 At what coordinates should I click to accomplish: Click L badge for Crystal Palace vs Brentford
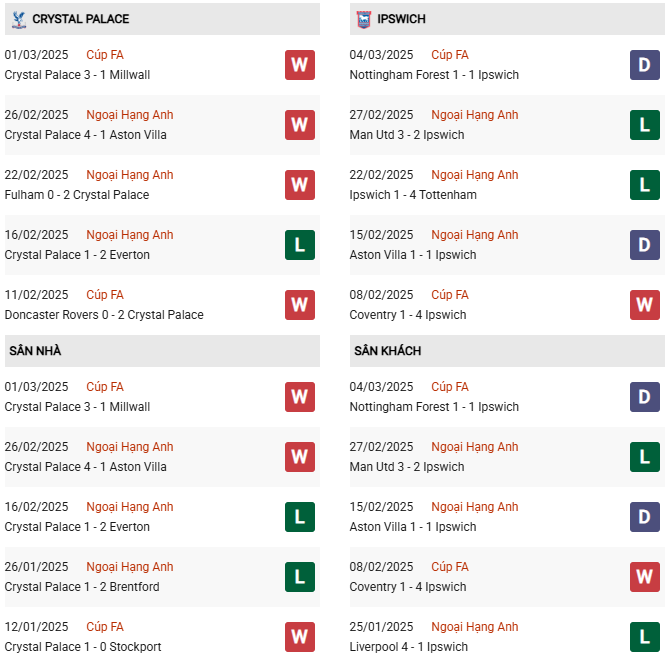[x=299, y=577]
